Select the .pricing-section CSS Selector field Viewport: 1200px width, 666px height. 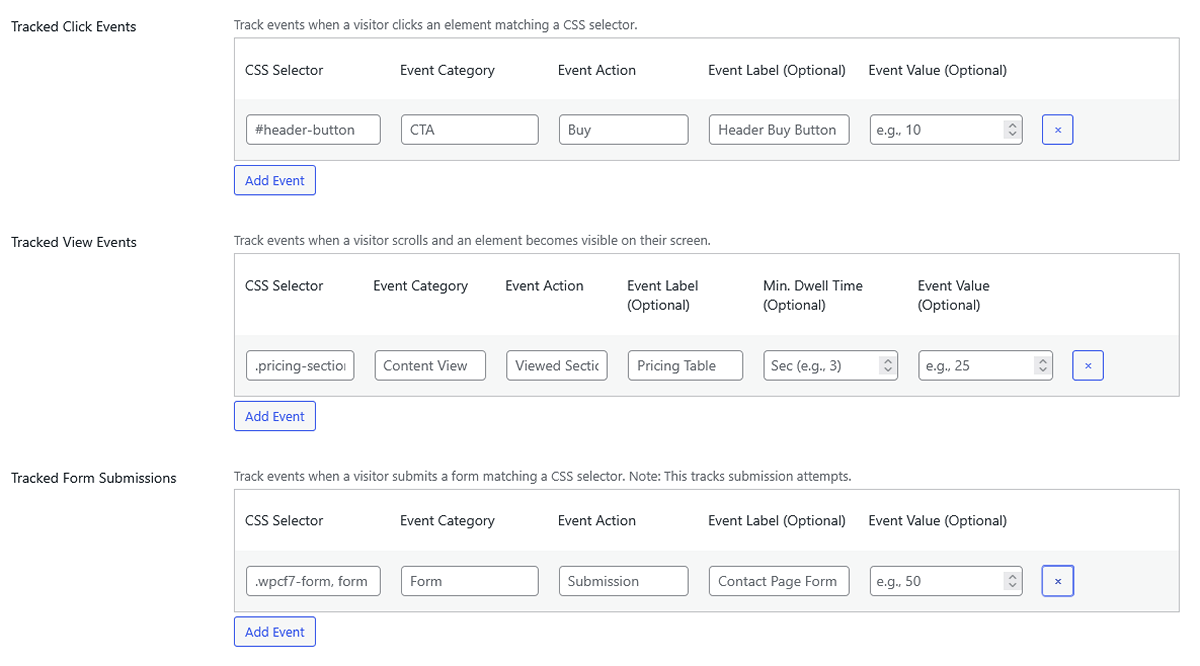pyautogui.click(x=300, y=365)
